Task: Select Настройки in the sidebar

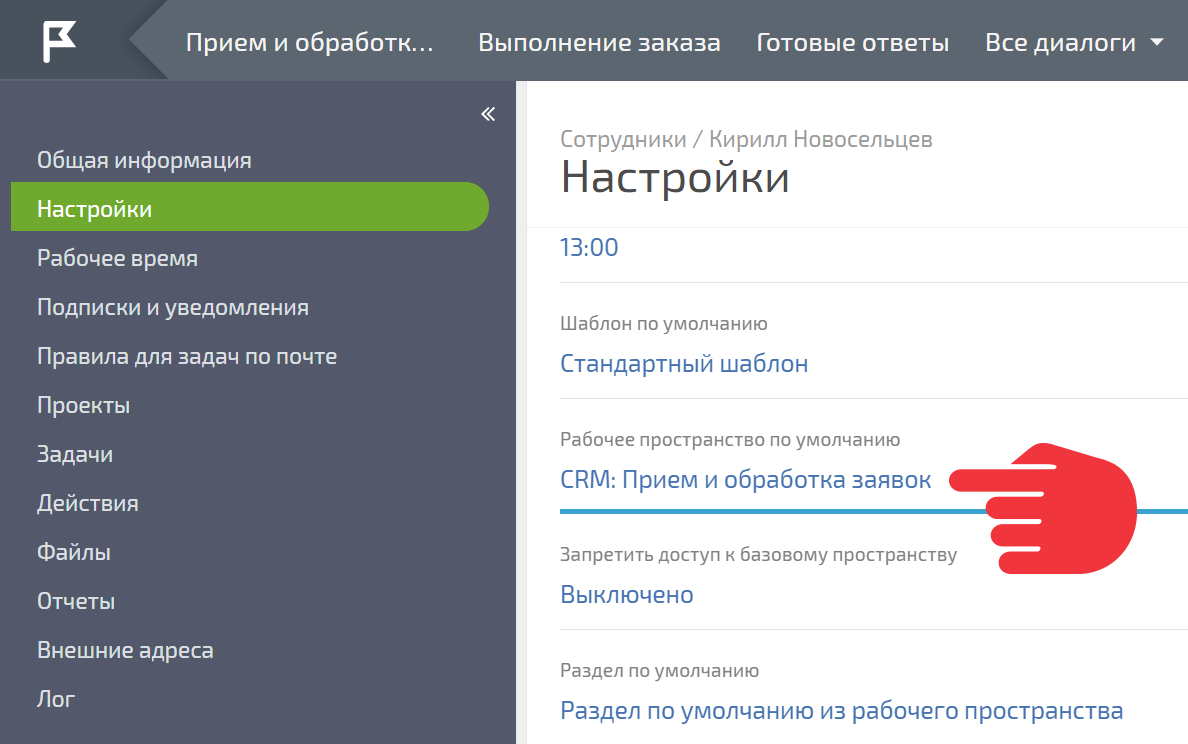Action: [250, 207]
